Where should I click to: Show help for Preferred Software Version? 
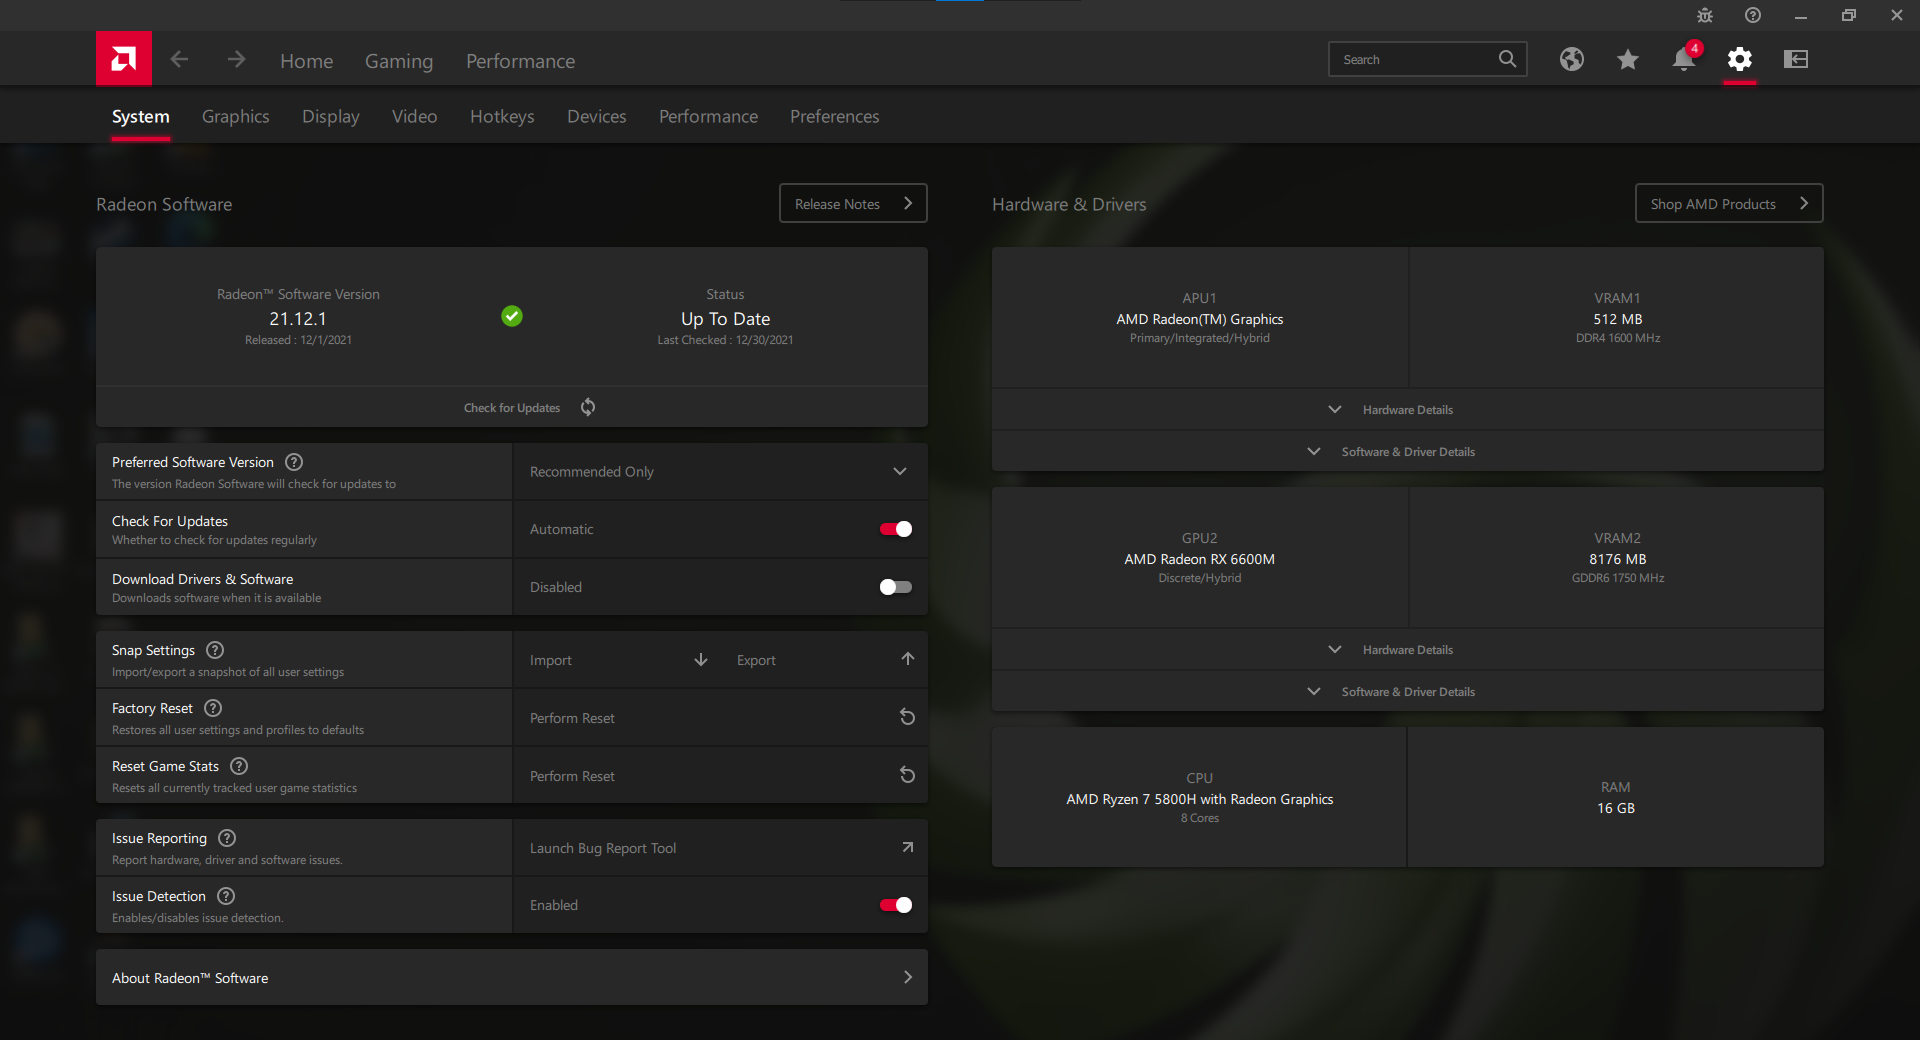coord(294,462)
